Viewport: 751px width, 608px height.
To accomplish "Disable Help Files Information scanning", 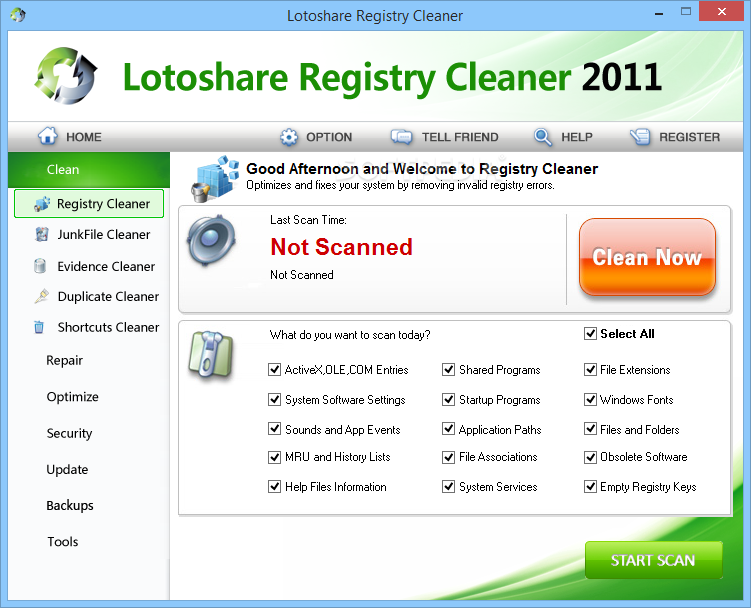I will click(274, 487).
